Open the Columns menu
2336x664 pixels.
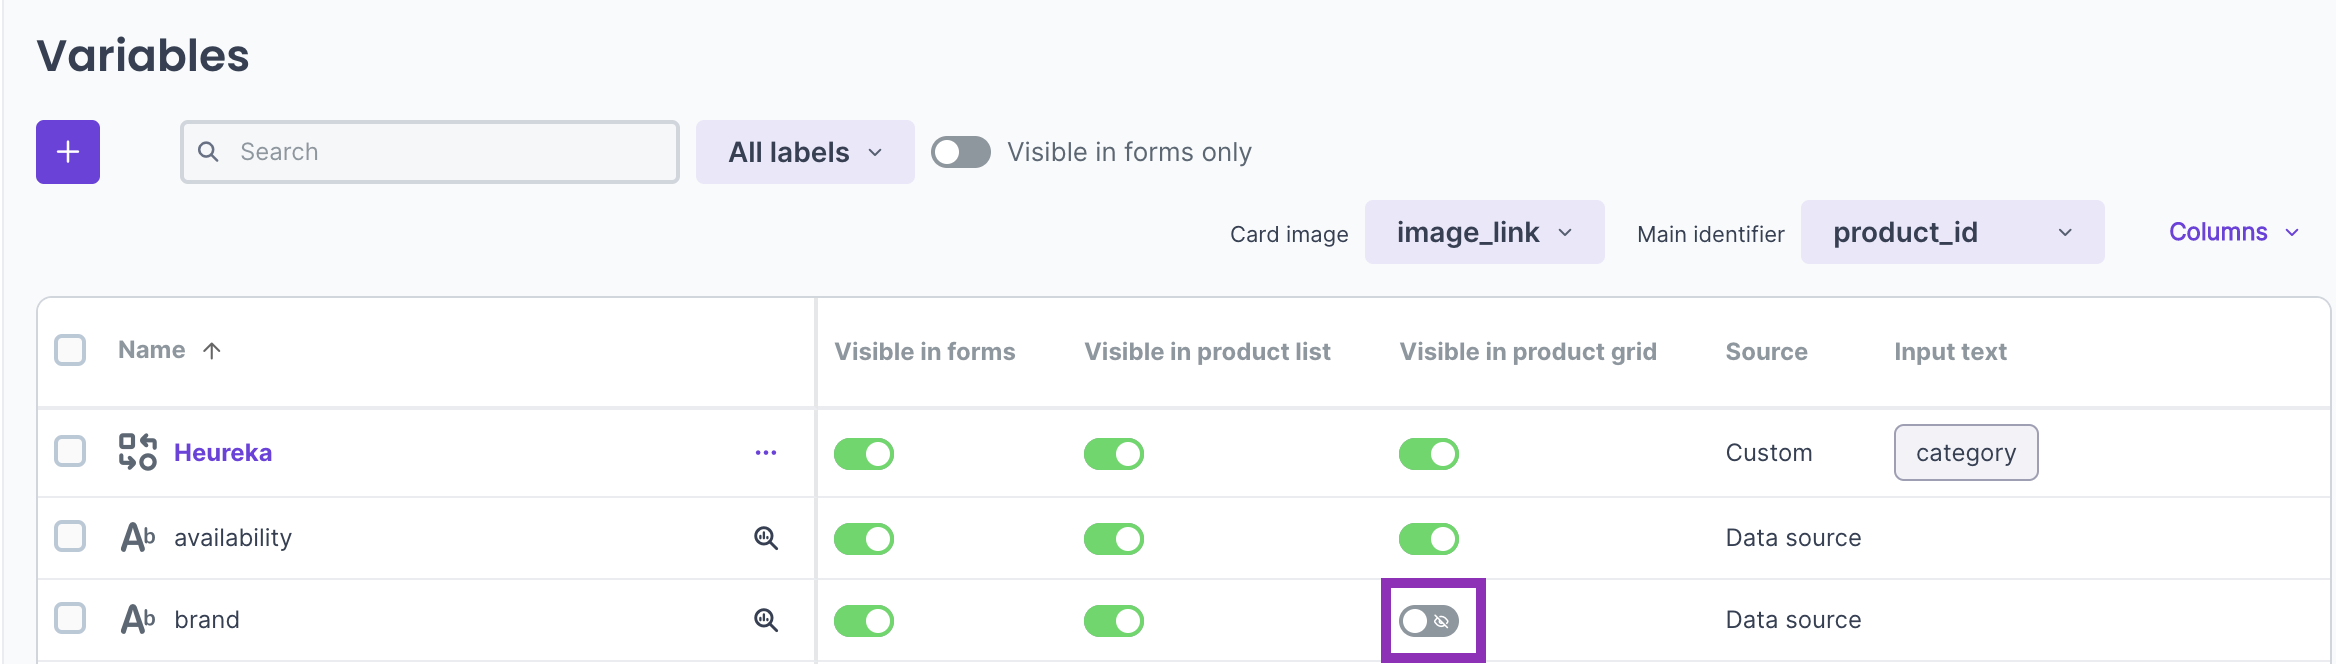click(x=2233, y=232)
